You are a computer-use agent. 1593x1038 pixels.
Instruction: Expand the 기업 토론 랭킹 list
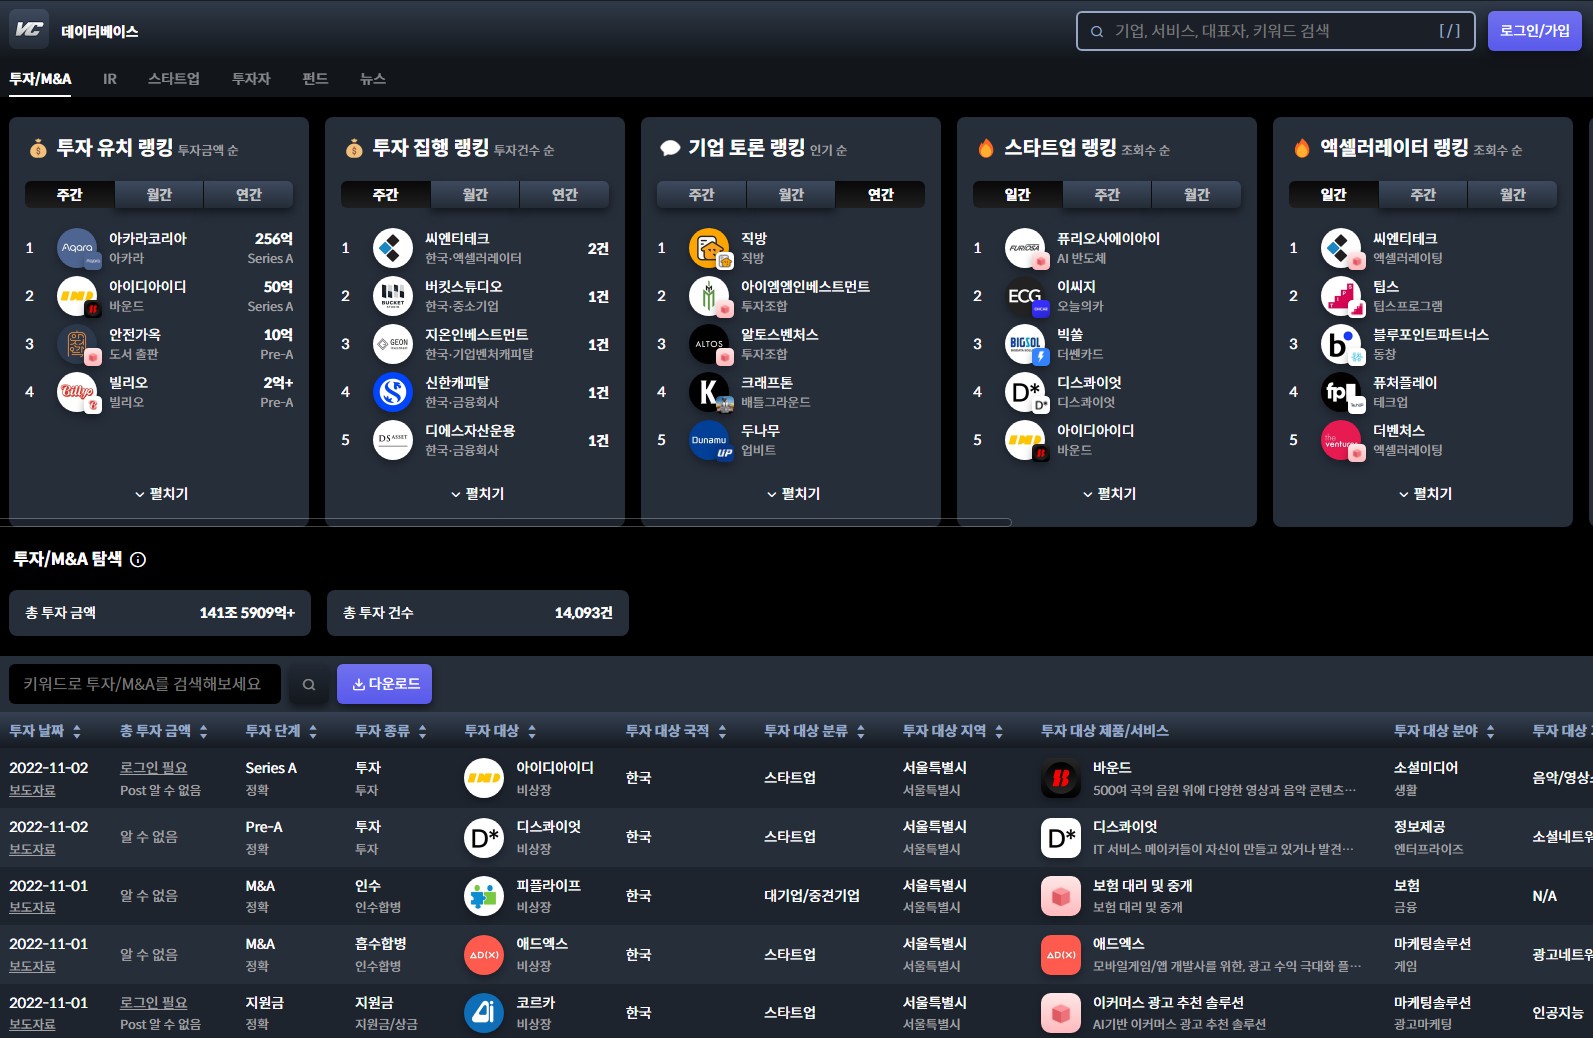793,494
